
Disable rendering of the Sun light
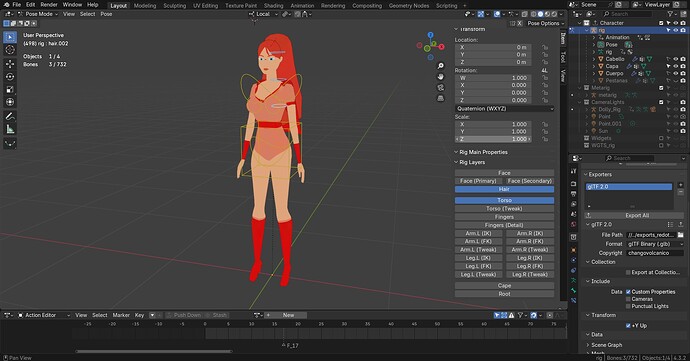pos(683,131)
